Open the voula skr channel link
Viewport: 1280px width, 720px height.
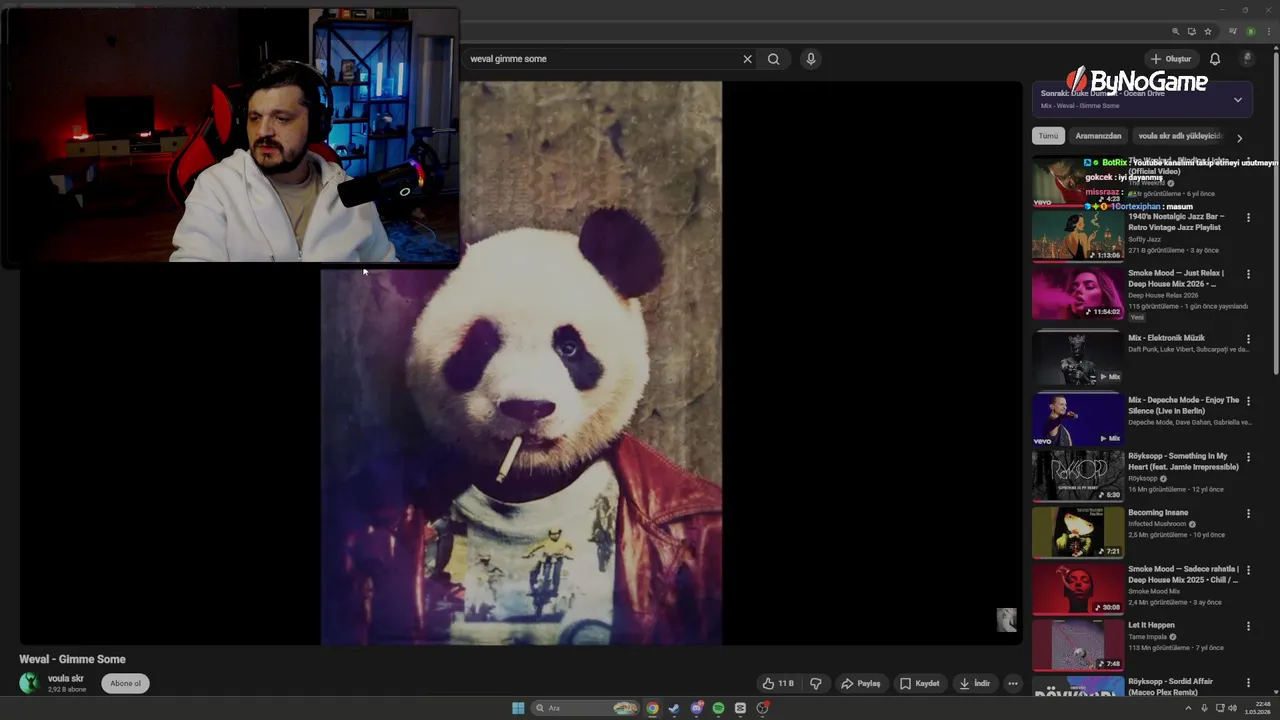[66, 679]
